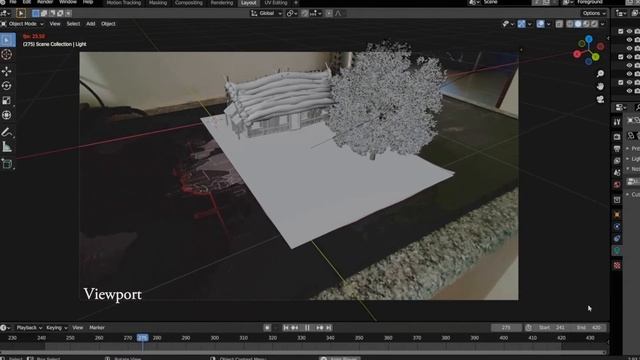Open the View Layer properties tab
640x360 pixels.
click(x=617, y=160)
